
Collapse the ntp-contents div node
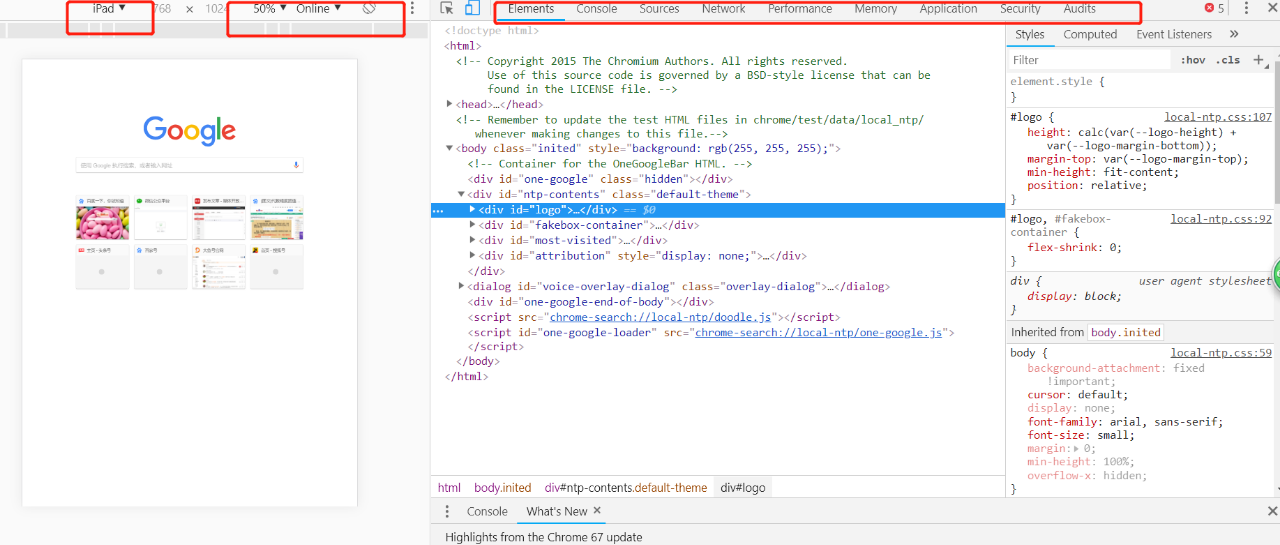[x=462, y=194]
